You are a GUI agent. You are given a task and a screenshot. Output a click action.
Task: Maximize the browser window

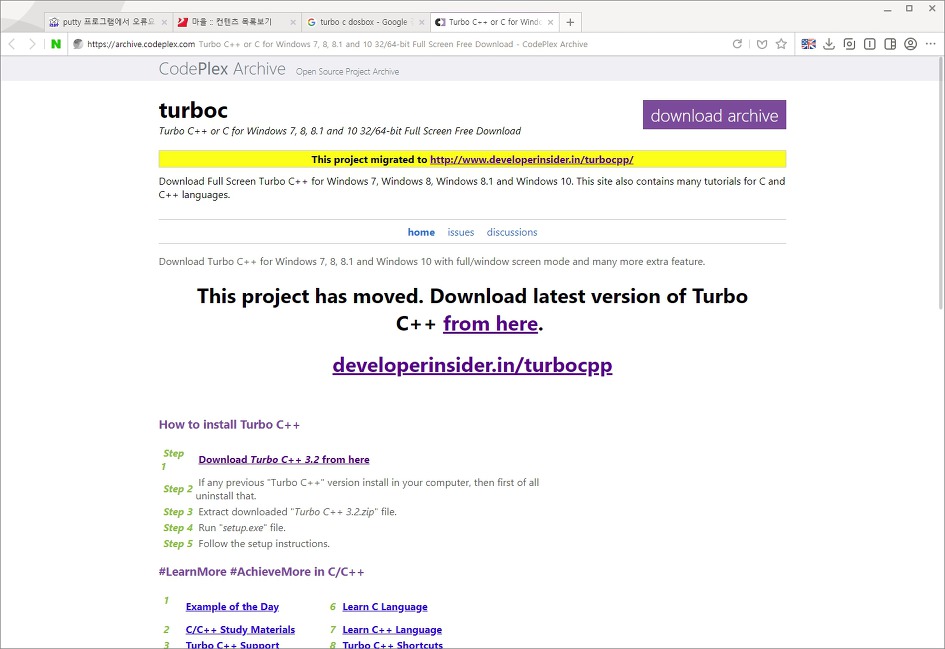coord(909,8)
